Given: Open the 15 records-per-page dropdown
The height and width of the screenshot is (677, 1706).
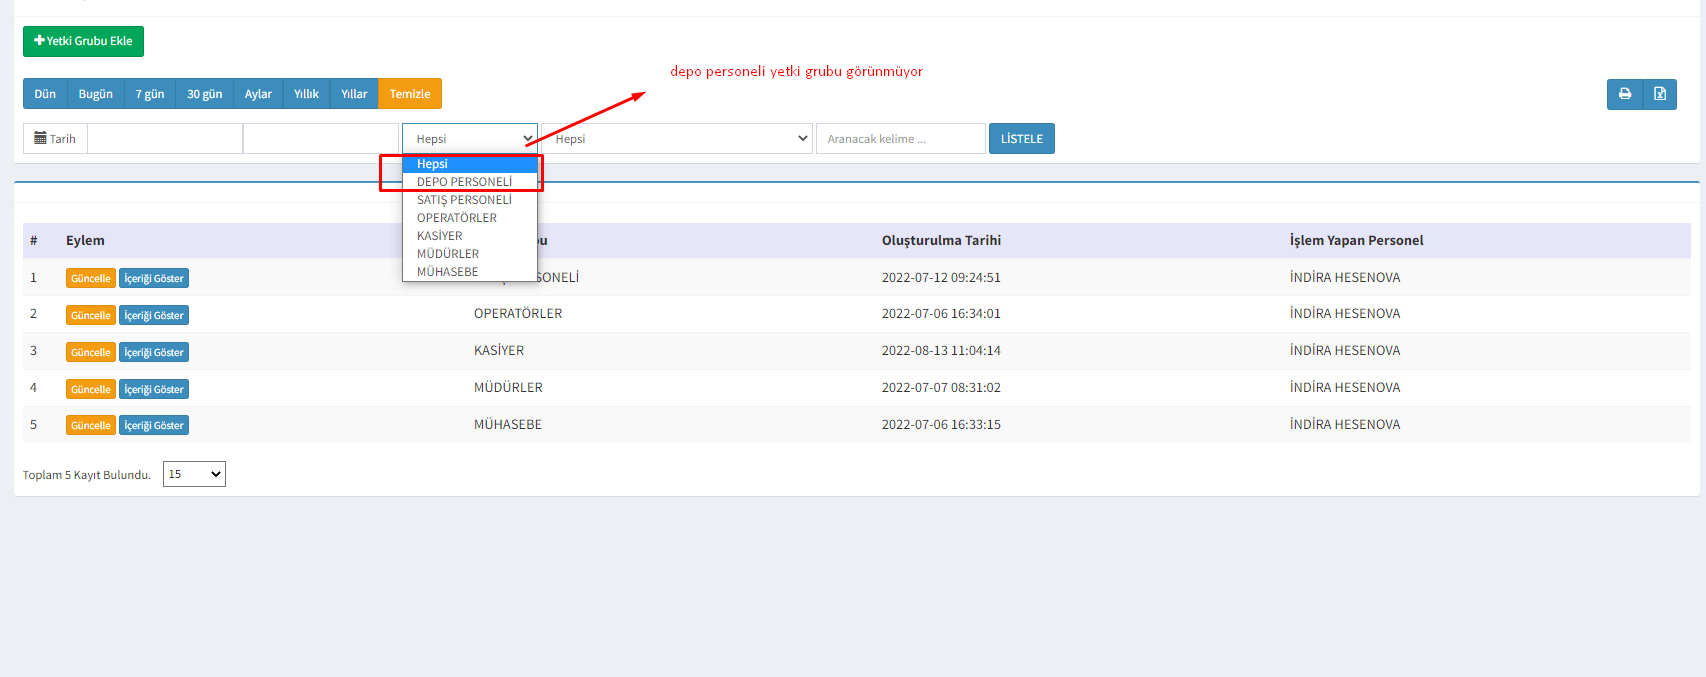Looking at the screenshot, I should click(x=194, y=474).
